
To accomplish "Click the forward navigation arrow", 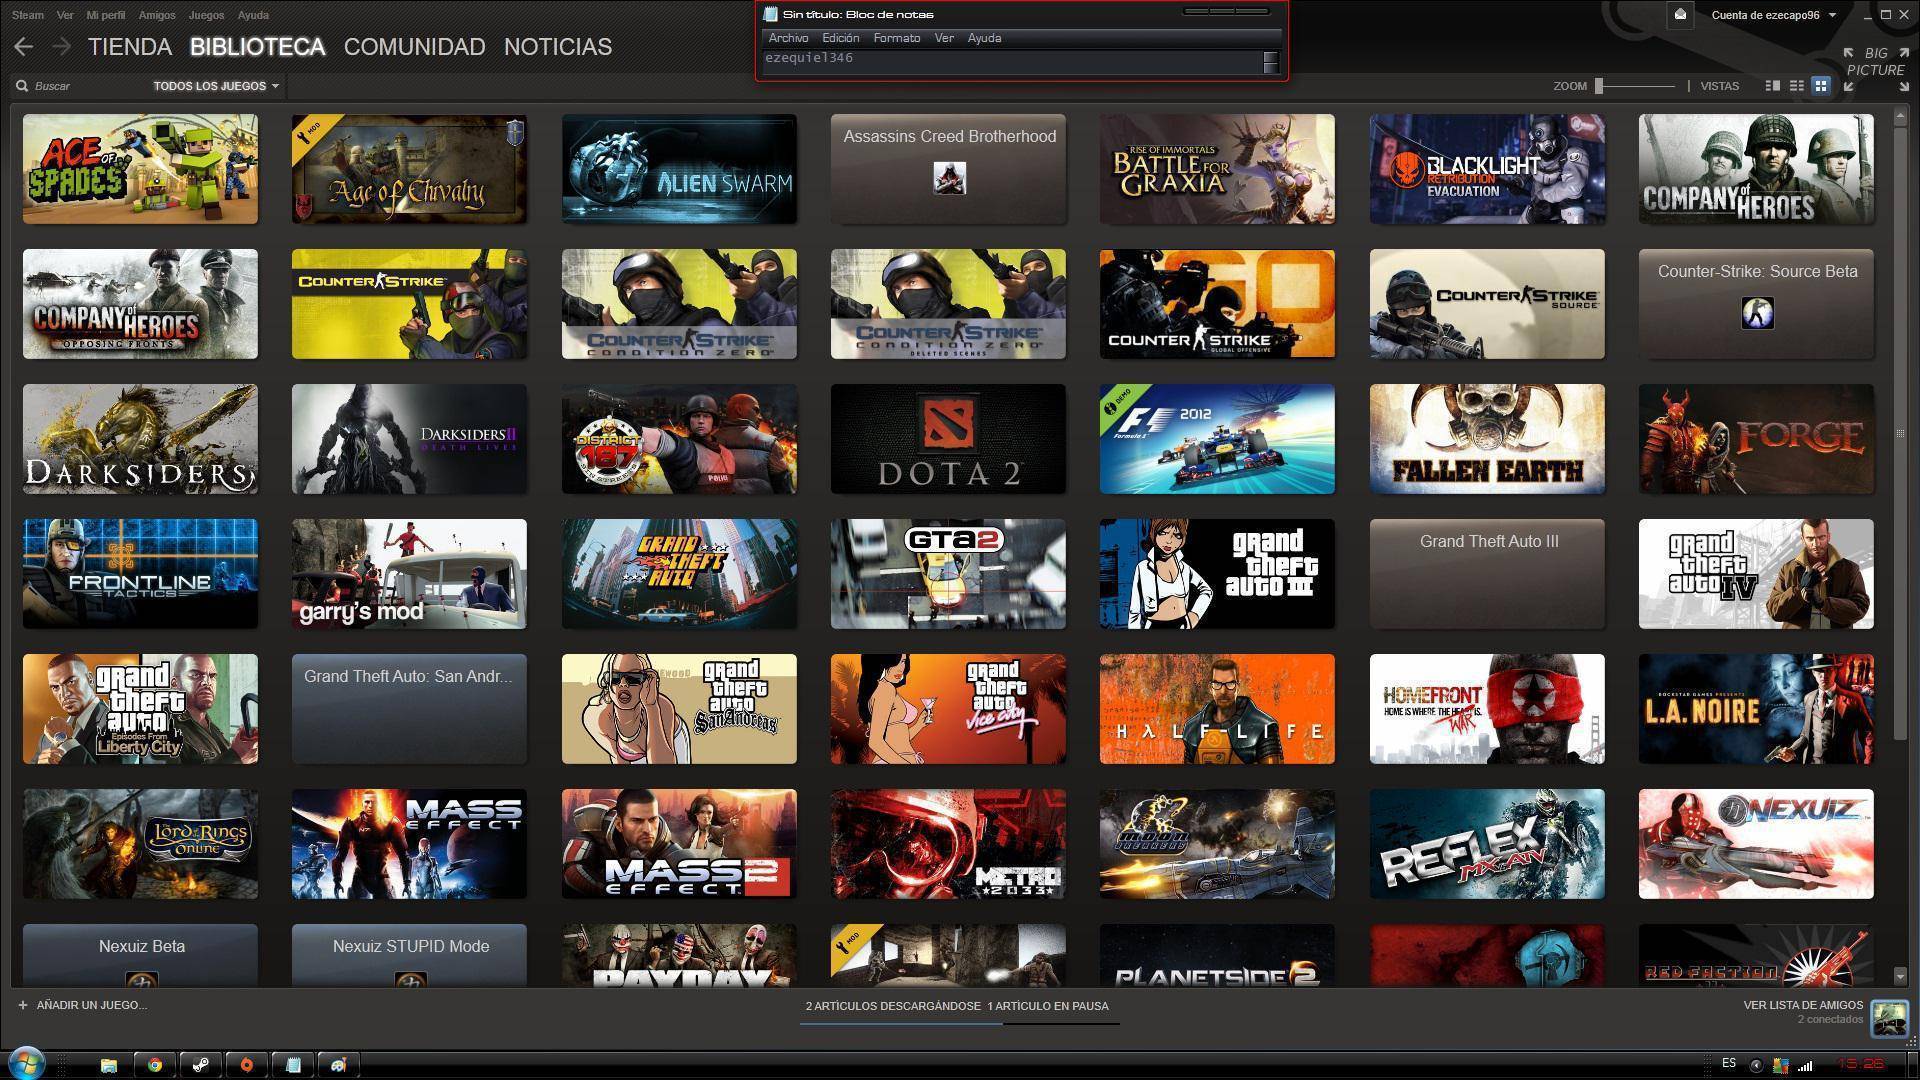I will (x=61, y=47).
